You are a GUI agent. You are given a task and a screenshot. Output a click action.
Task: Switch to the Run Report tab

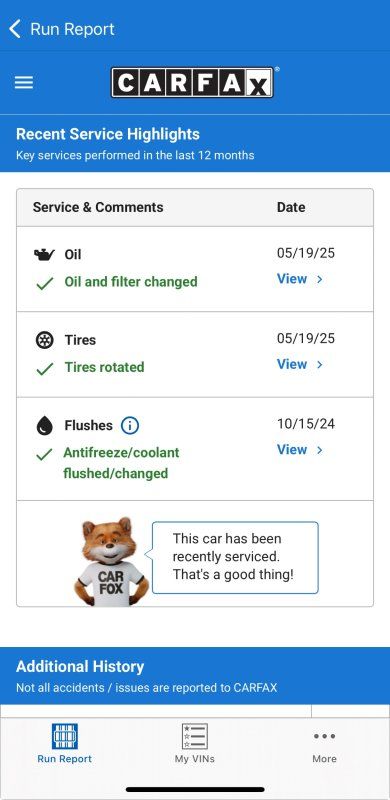[x=64, y=743]
